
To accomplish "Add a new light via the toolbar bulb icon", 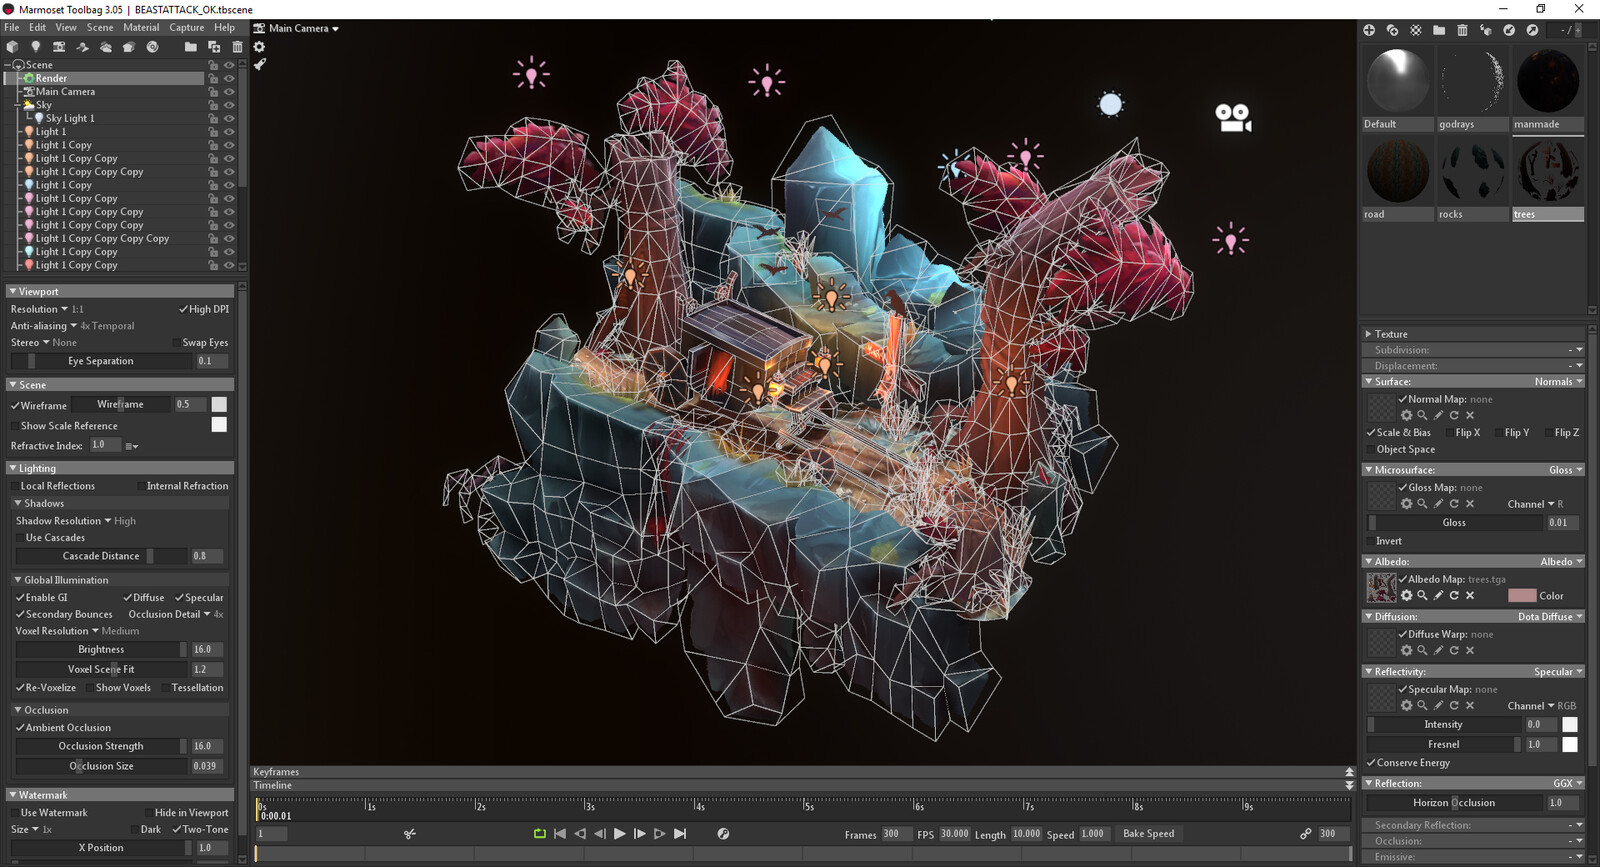I will tap(35, 47).
